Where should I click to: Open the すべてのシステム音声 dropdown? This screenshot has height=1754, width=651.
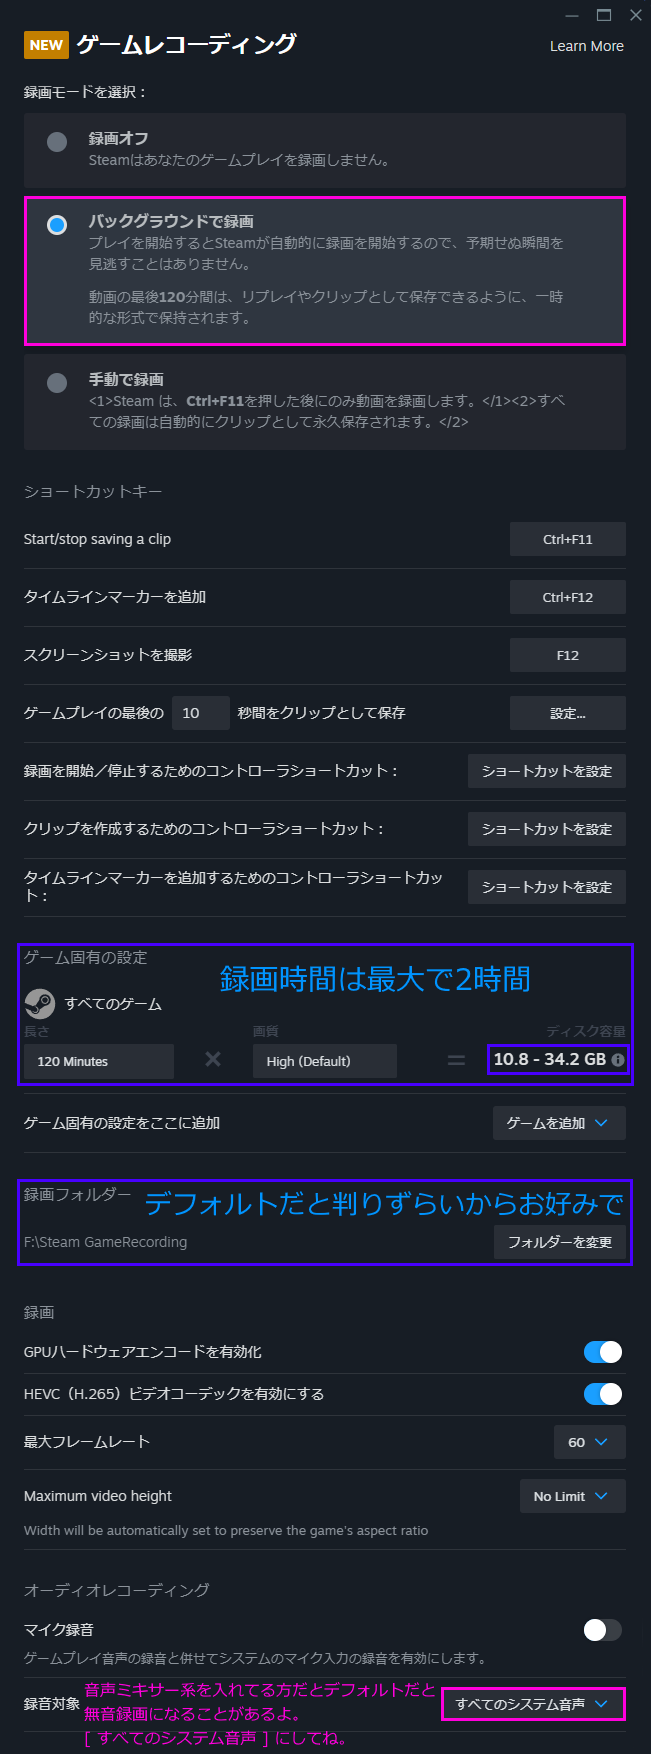tap(532, 1704)
